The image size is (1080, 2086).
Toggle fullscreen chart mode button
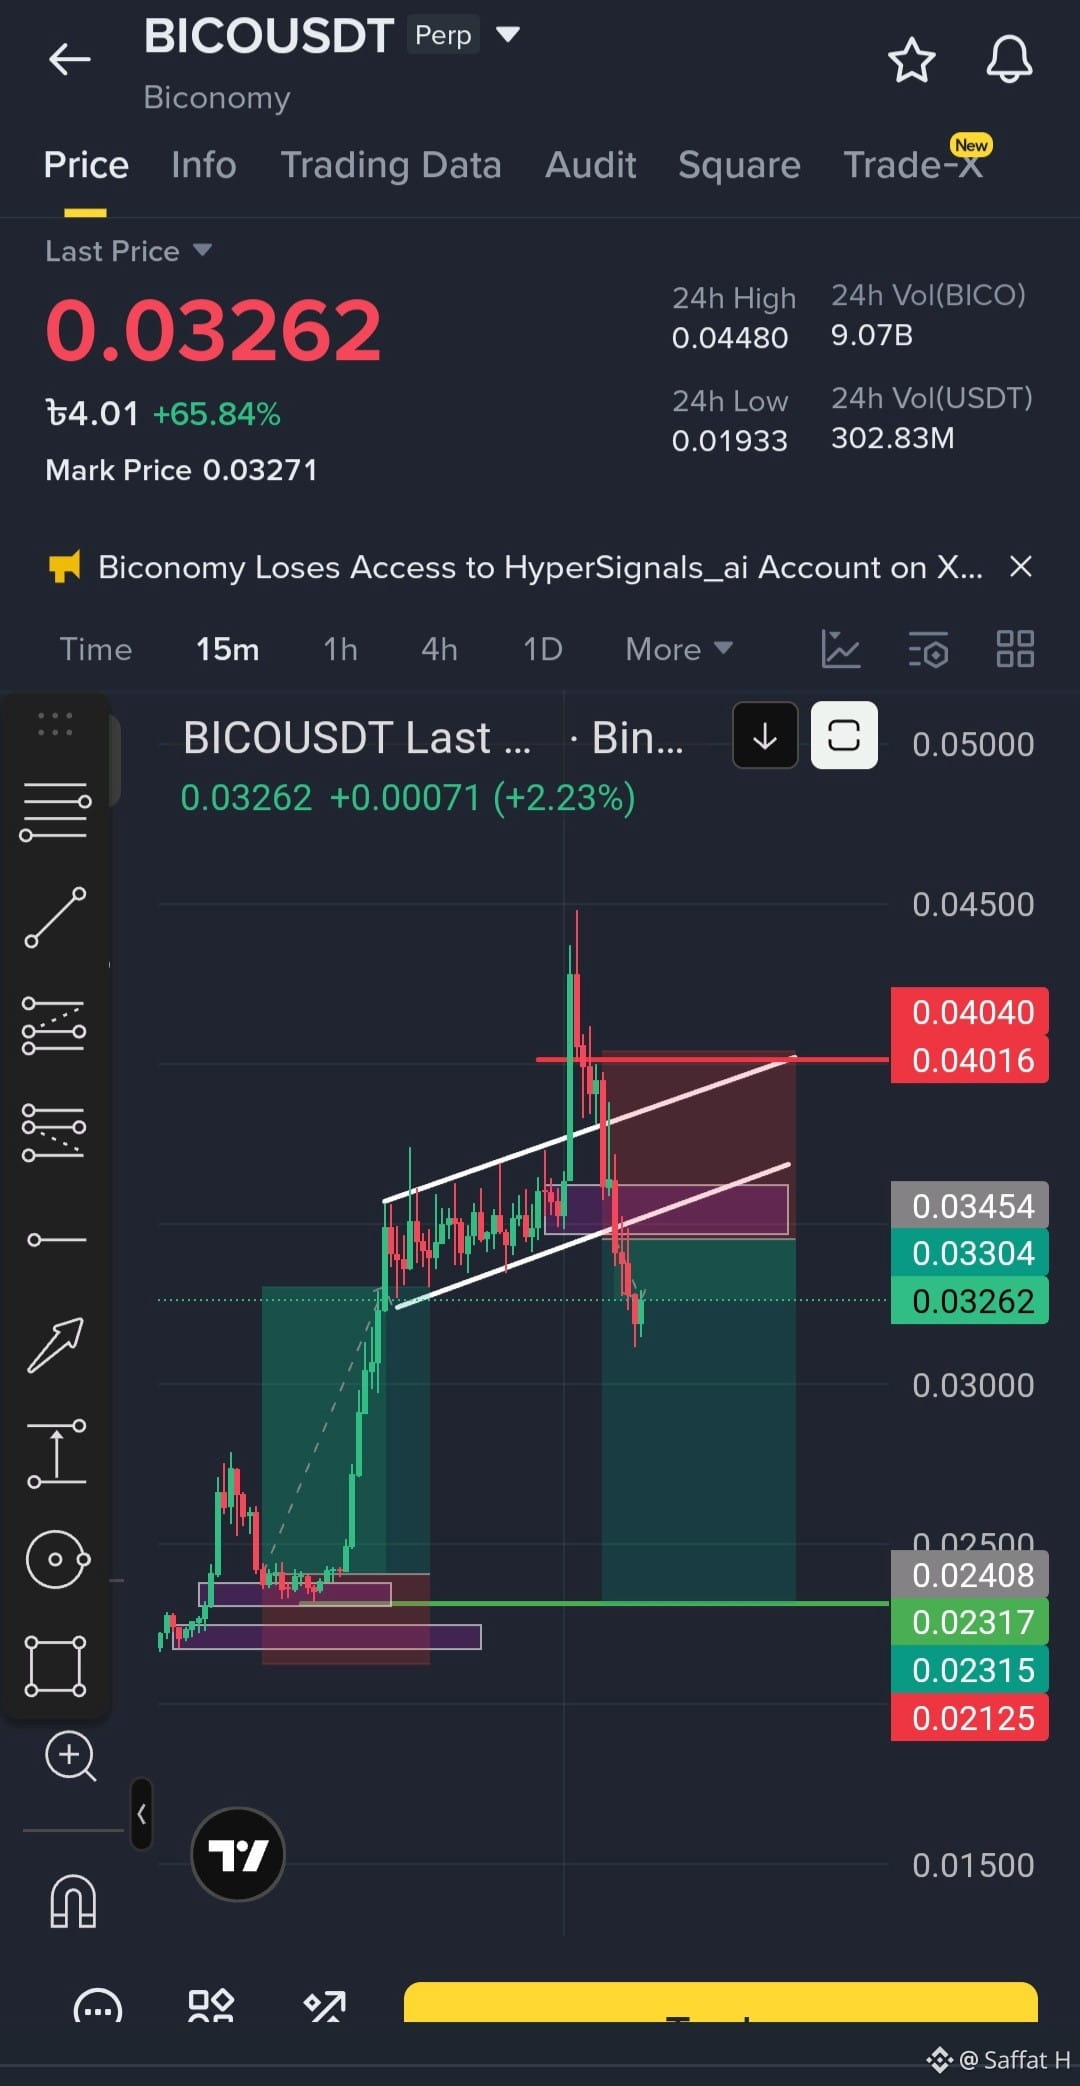click(x=844, y=736)
